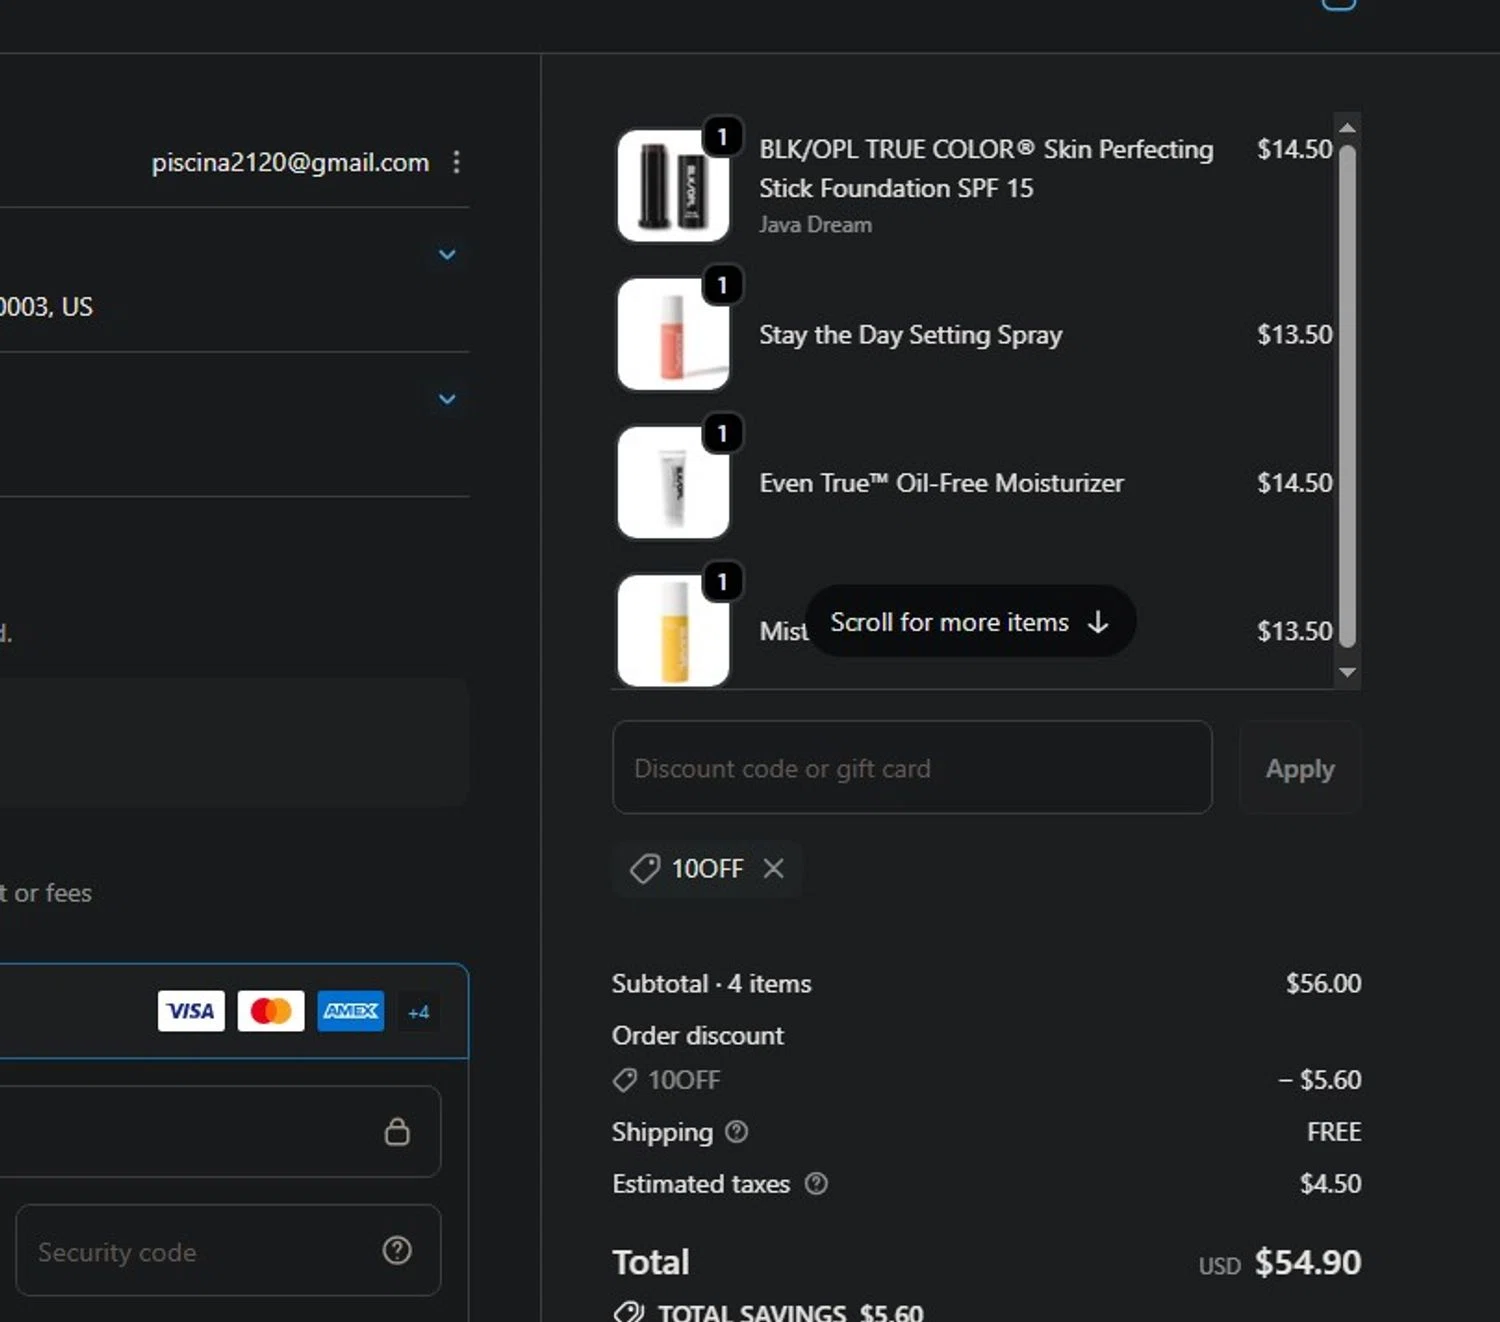
Task: Click the Stay the Day Setting Spray thumbnail
Action: [x=673, y=334]
